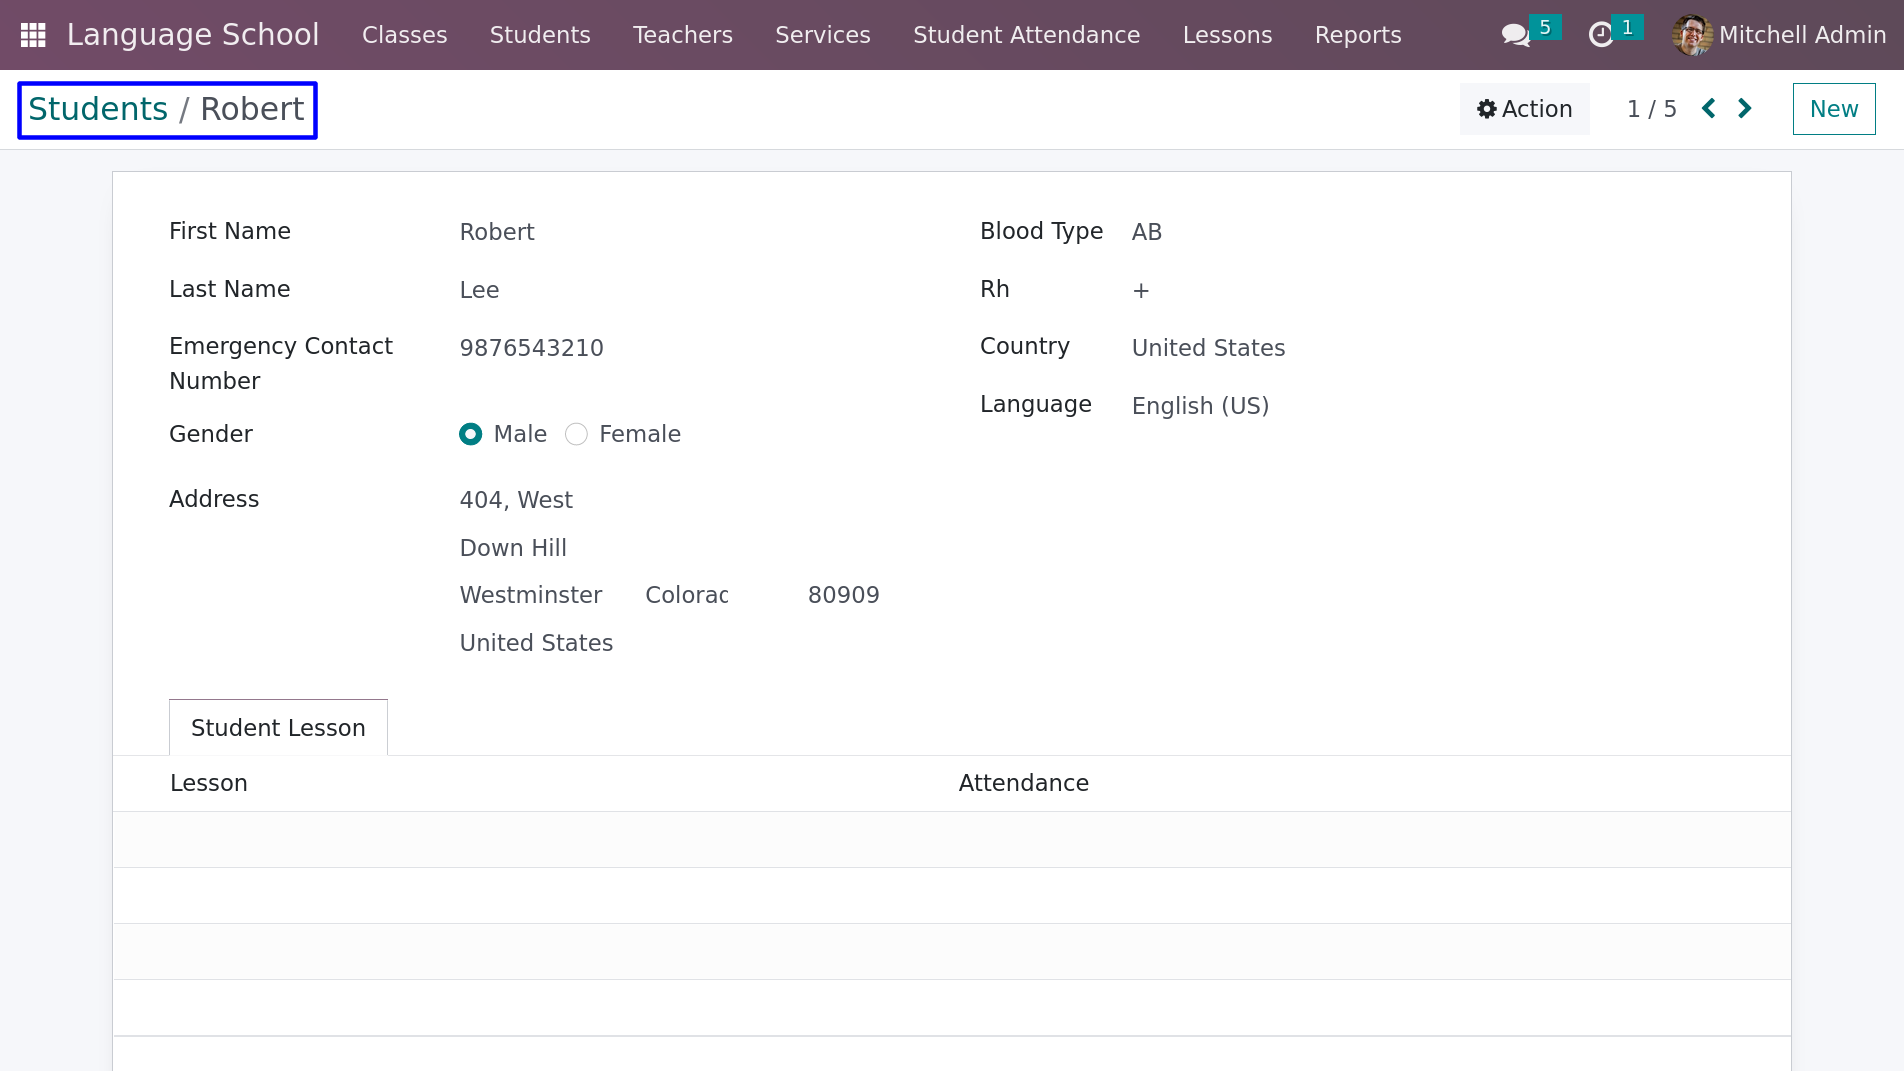Open the Country field United States
This screenshot has height=1071, width=1904.
tap(1208, 348)
